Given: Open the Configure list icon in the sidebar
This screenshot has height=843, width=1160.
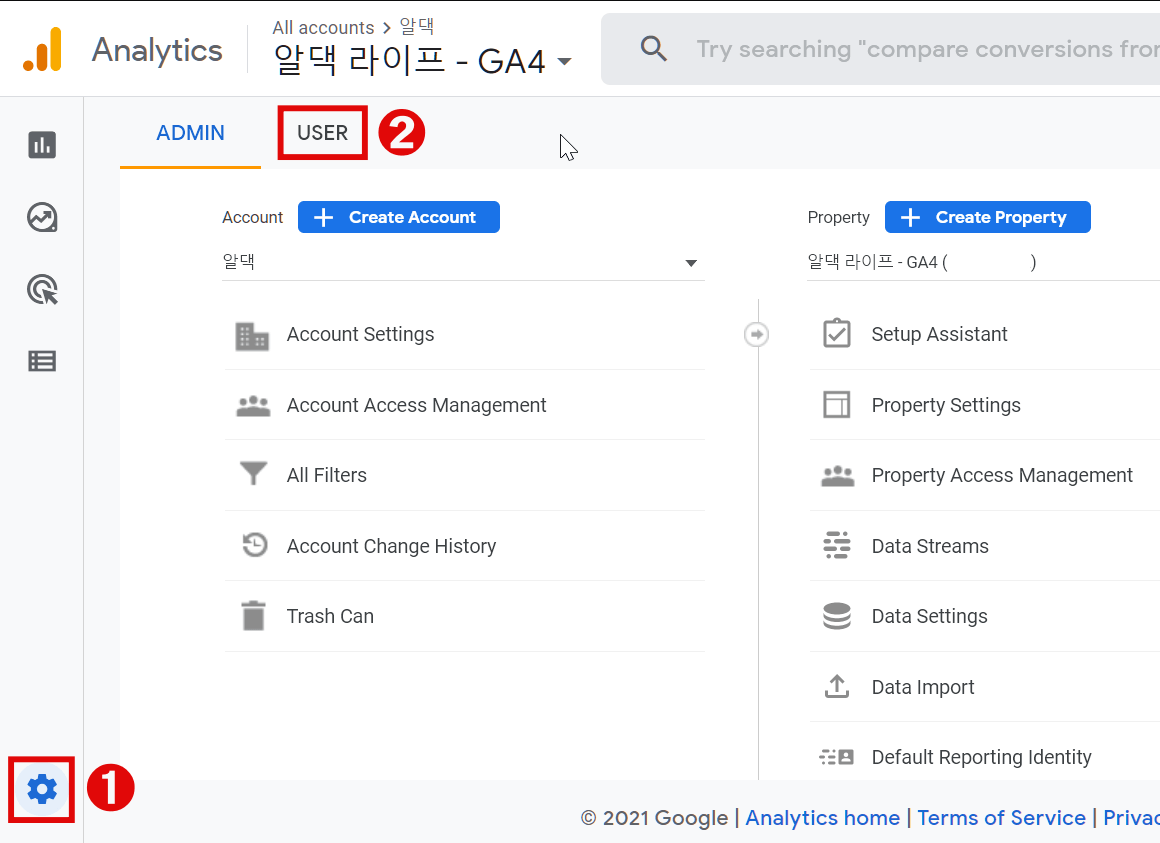Looking at the screenshot, I should coord(42,362).
